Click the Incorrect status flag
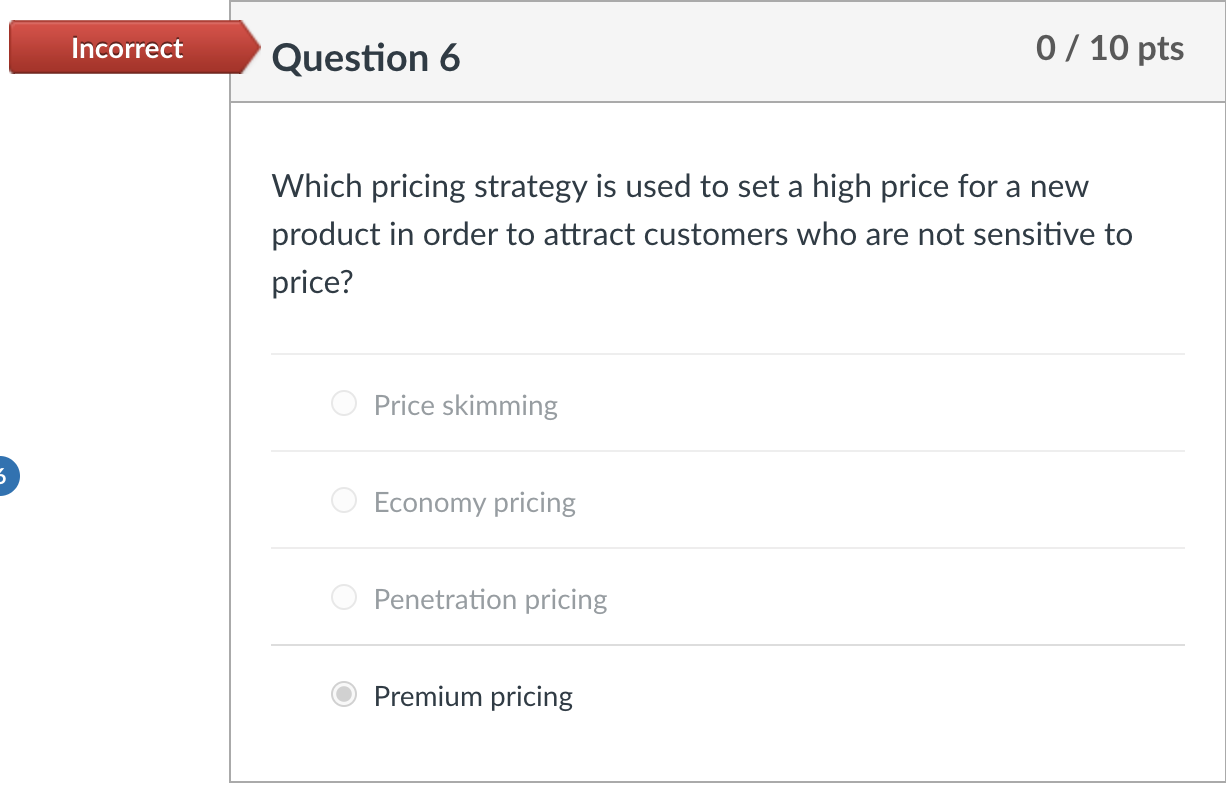 click(125, 47)
